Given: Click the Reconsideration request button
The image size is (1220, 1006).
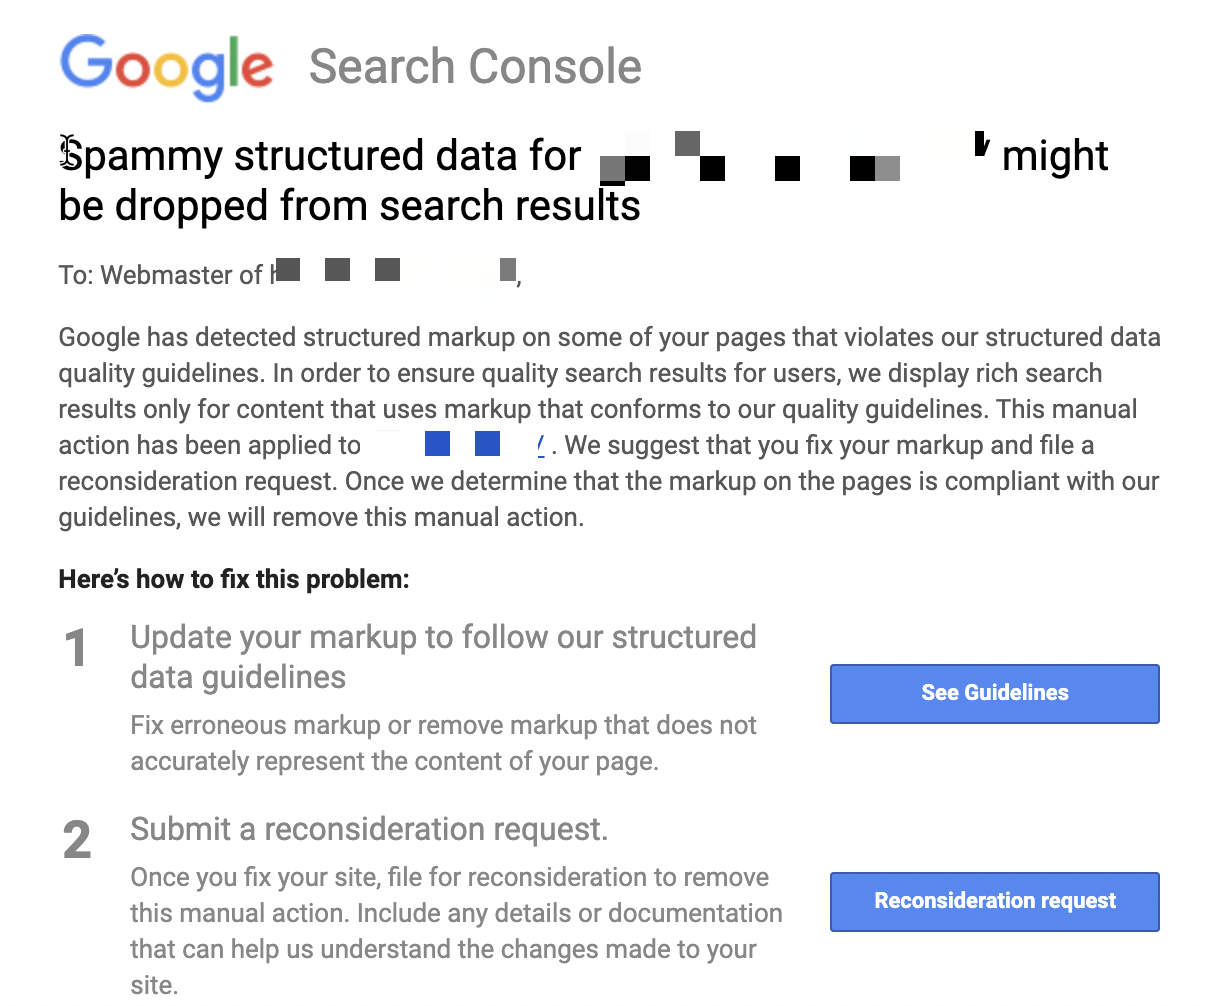Looking at the screenshot, I should pos(994,901).
